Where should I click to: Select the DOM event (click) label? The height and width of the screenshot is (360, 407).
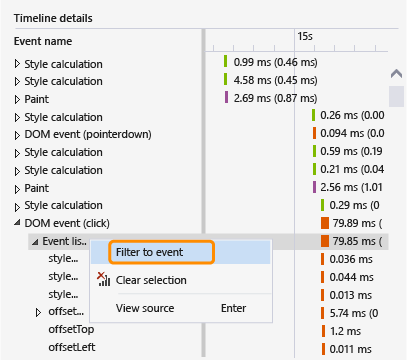(67, 223)
